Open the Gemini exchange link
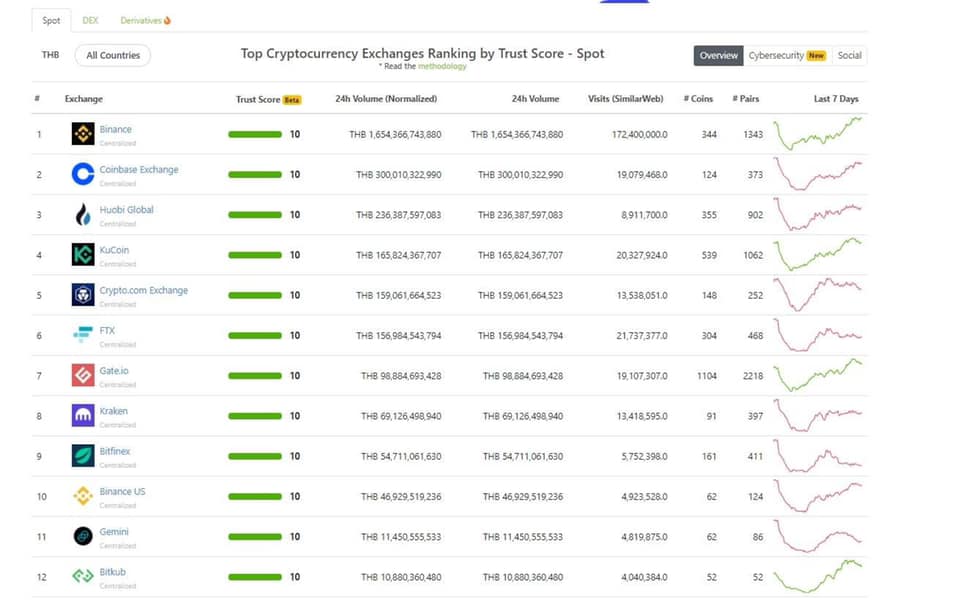This screenshot has width=960, height=600. 114,531
